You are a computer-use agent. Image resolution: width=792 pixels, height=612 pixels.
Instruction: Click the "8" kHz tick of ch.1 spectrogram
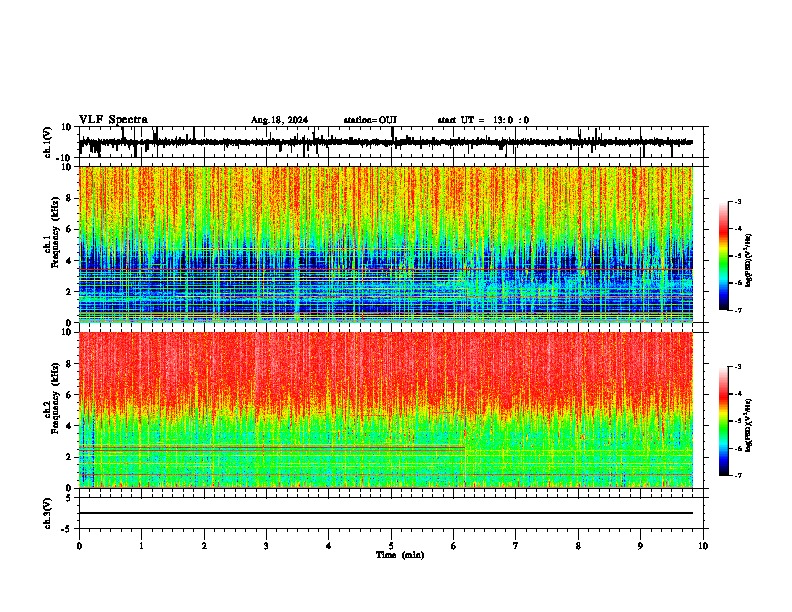(x=69, y=198)
